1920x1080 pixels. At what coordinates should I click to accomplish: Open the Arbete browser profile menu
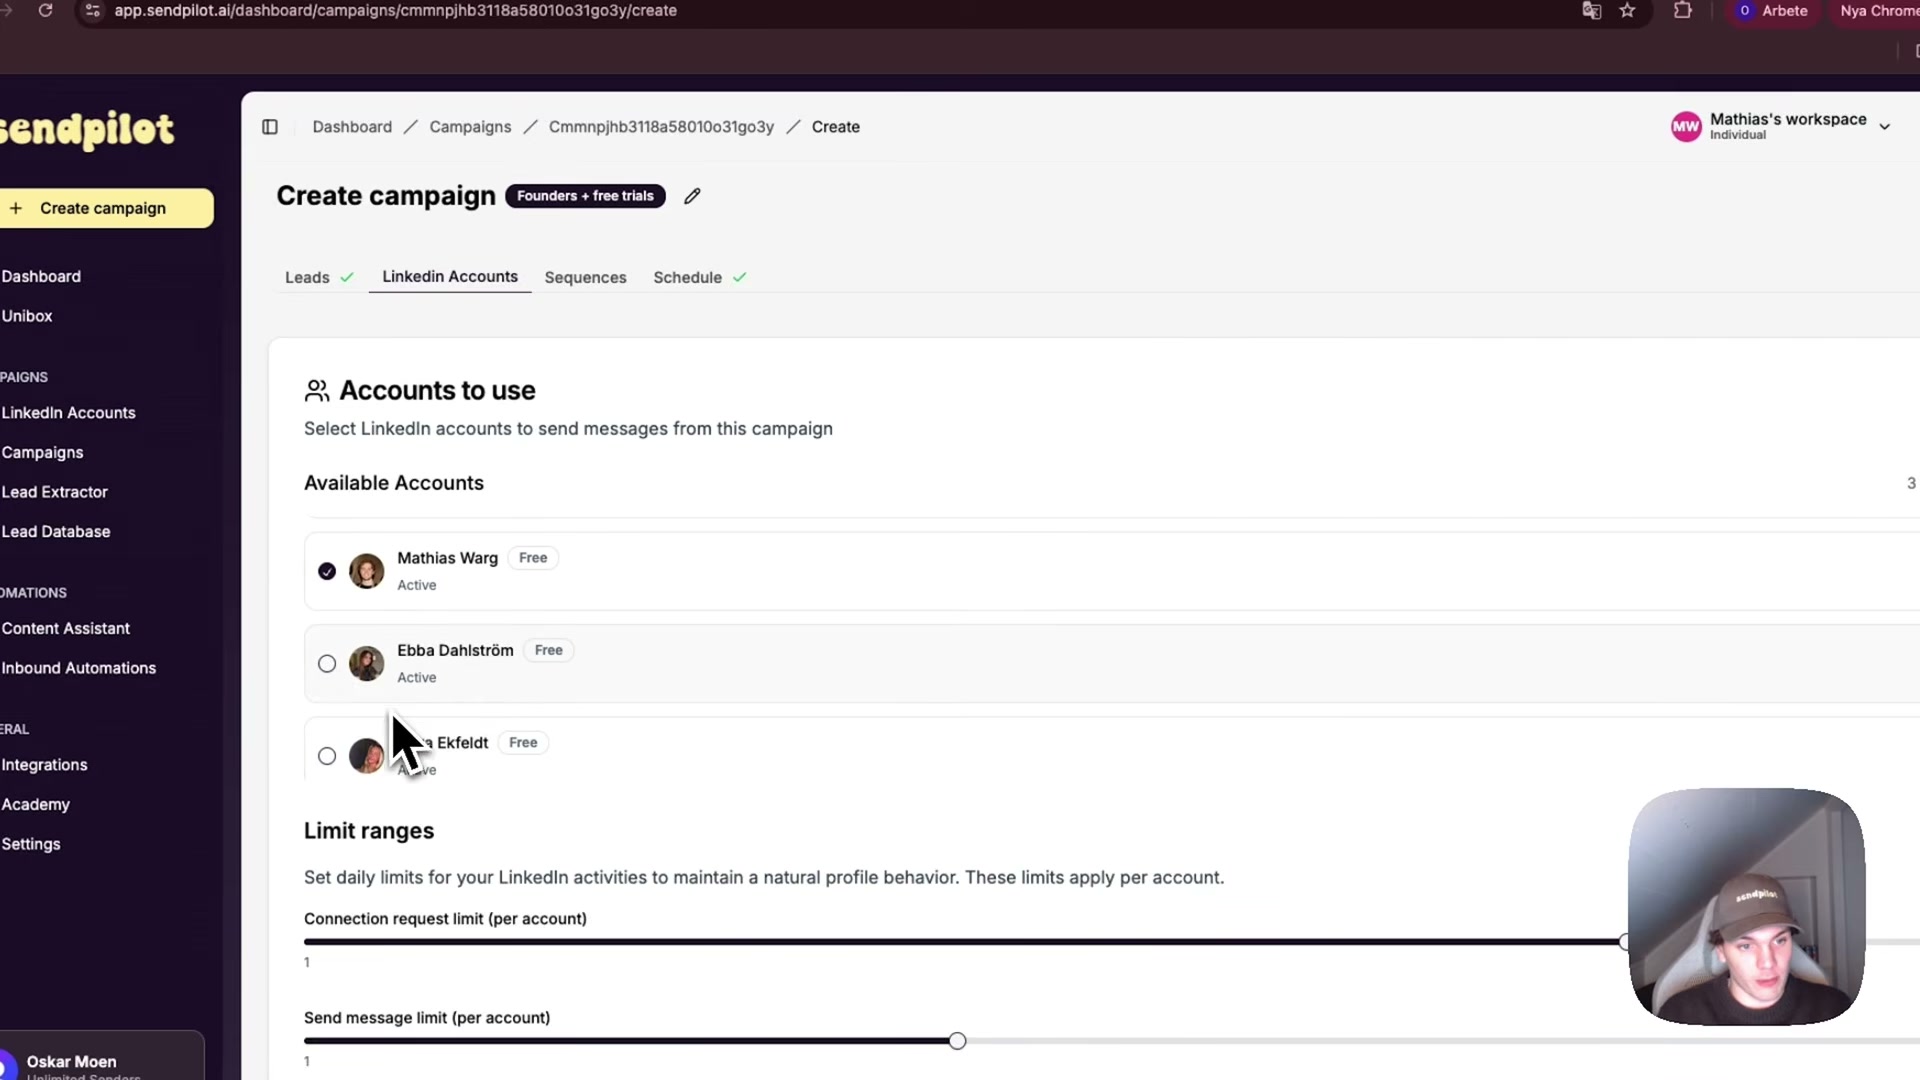1772,10
